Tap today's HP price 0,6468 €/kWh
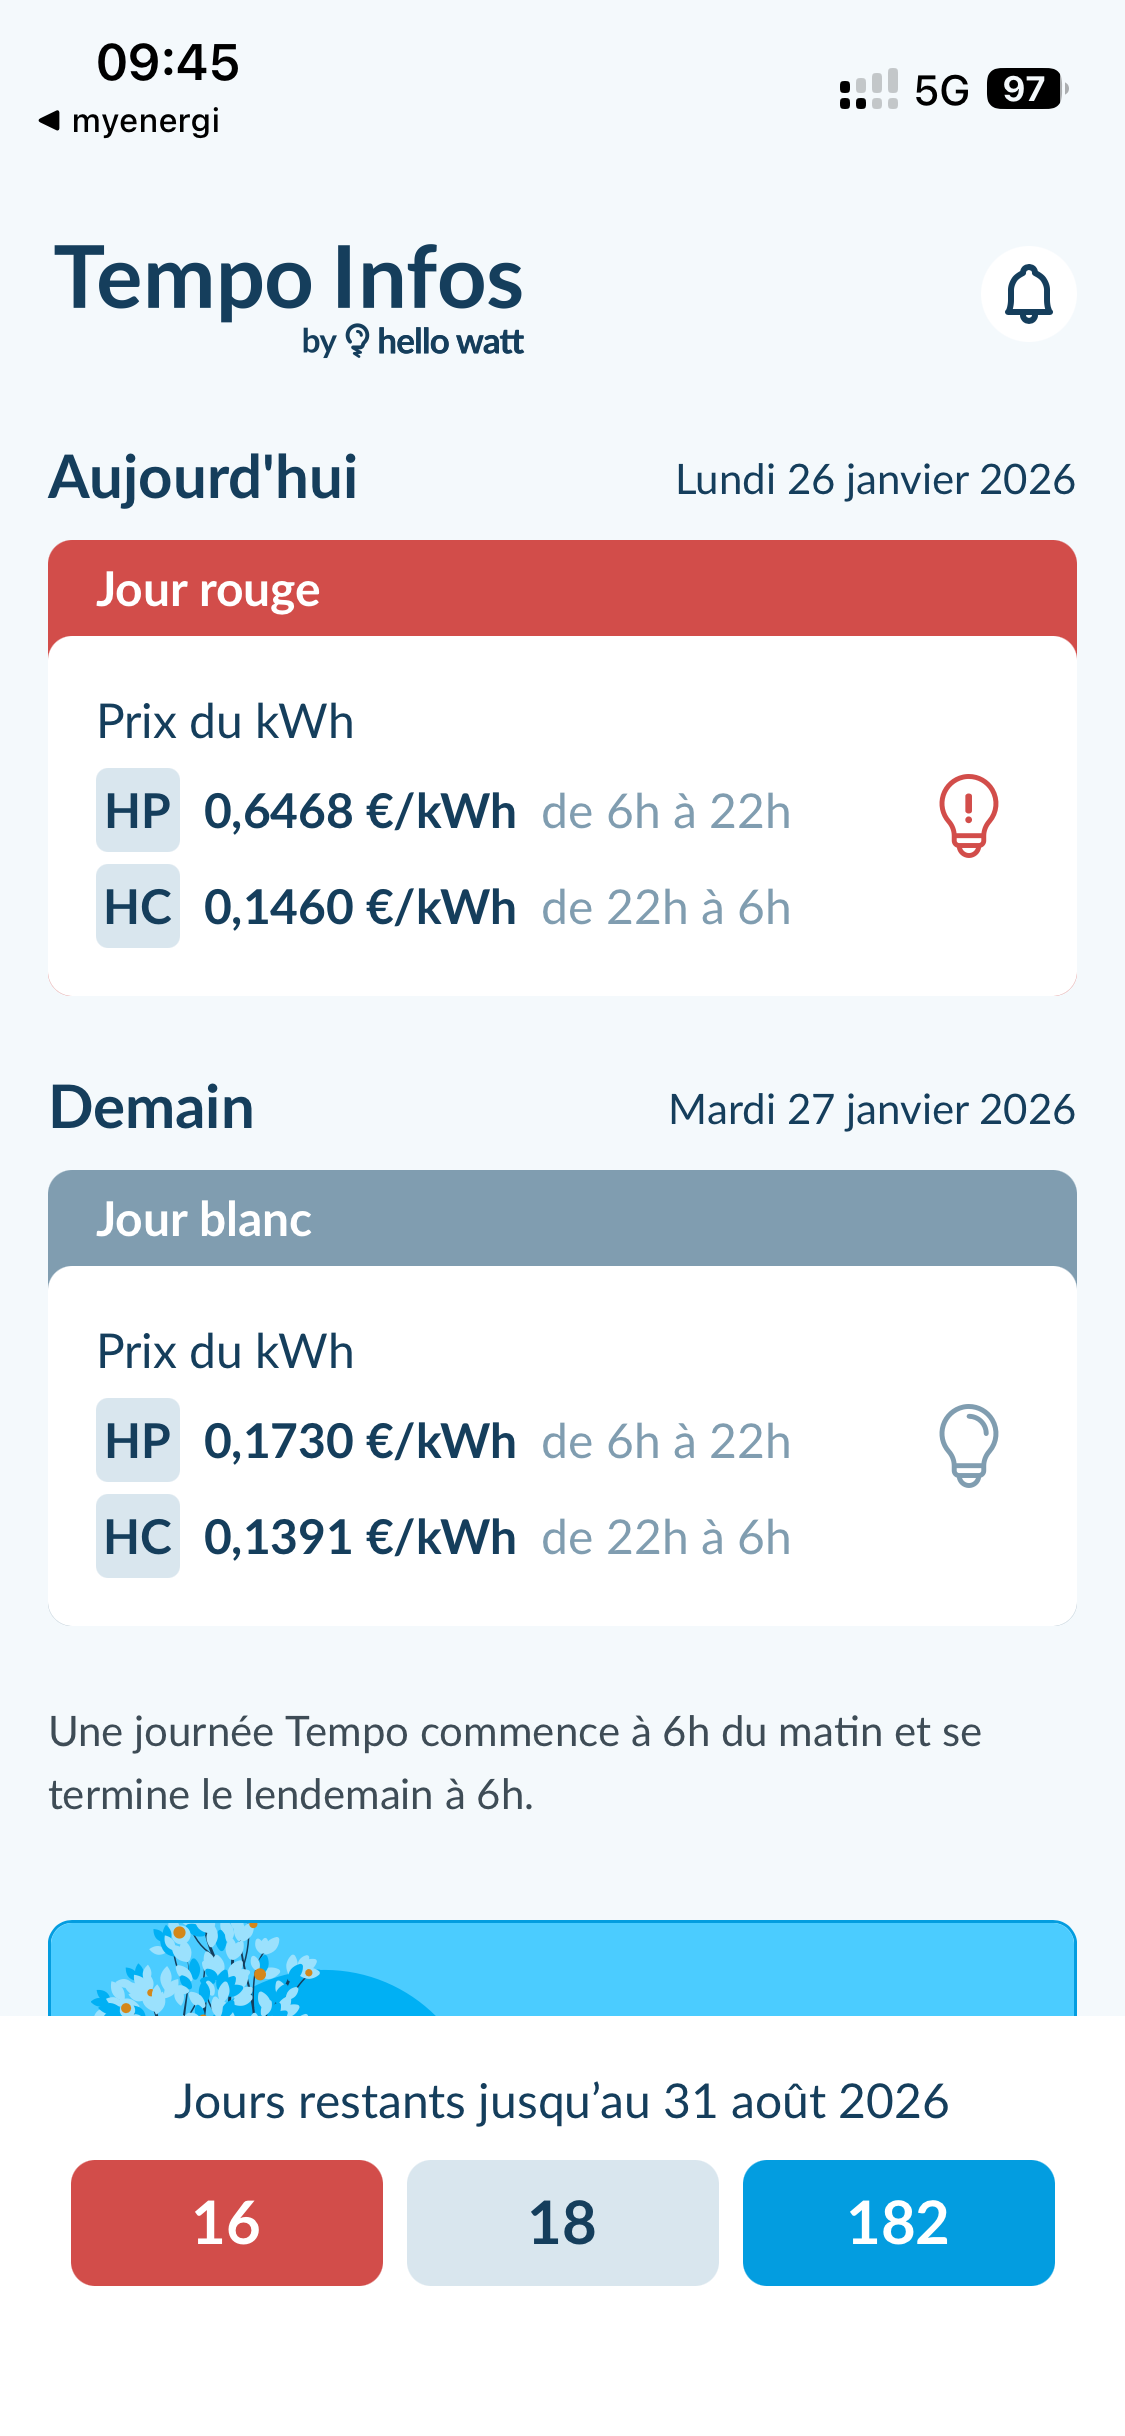 [360, 811]
